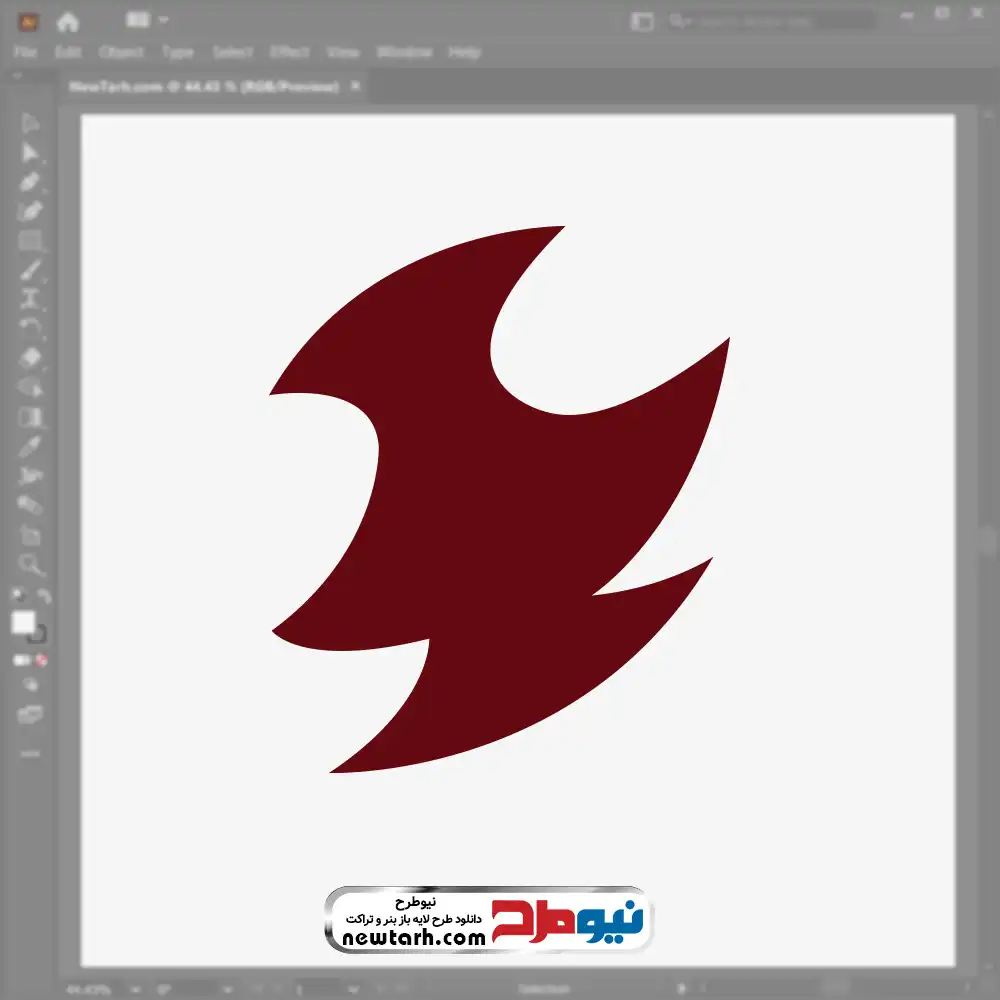Choose the Type tool

31,298
